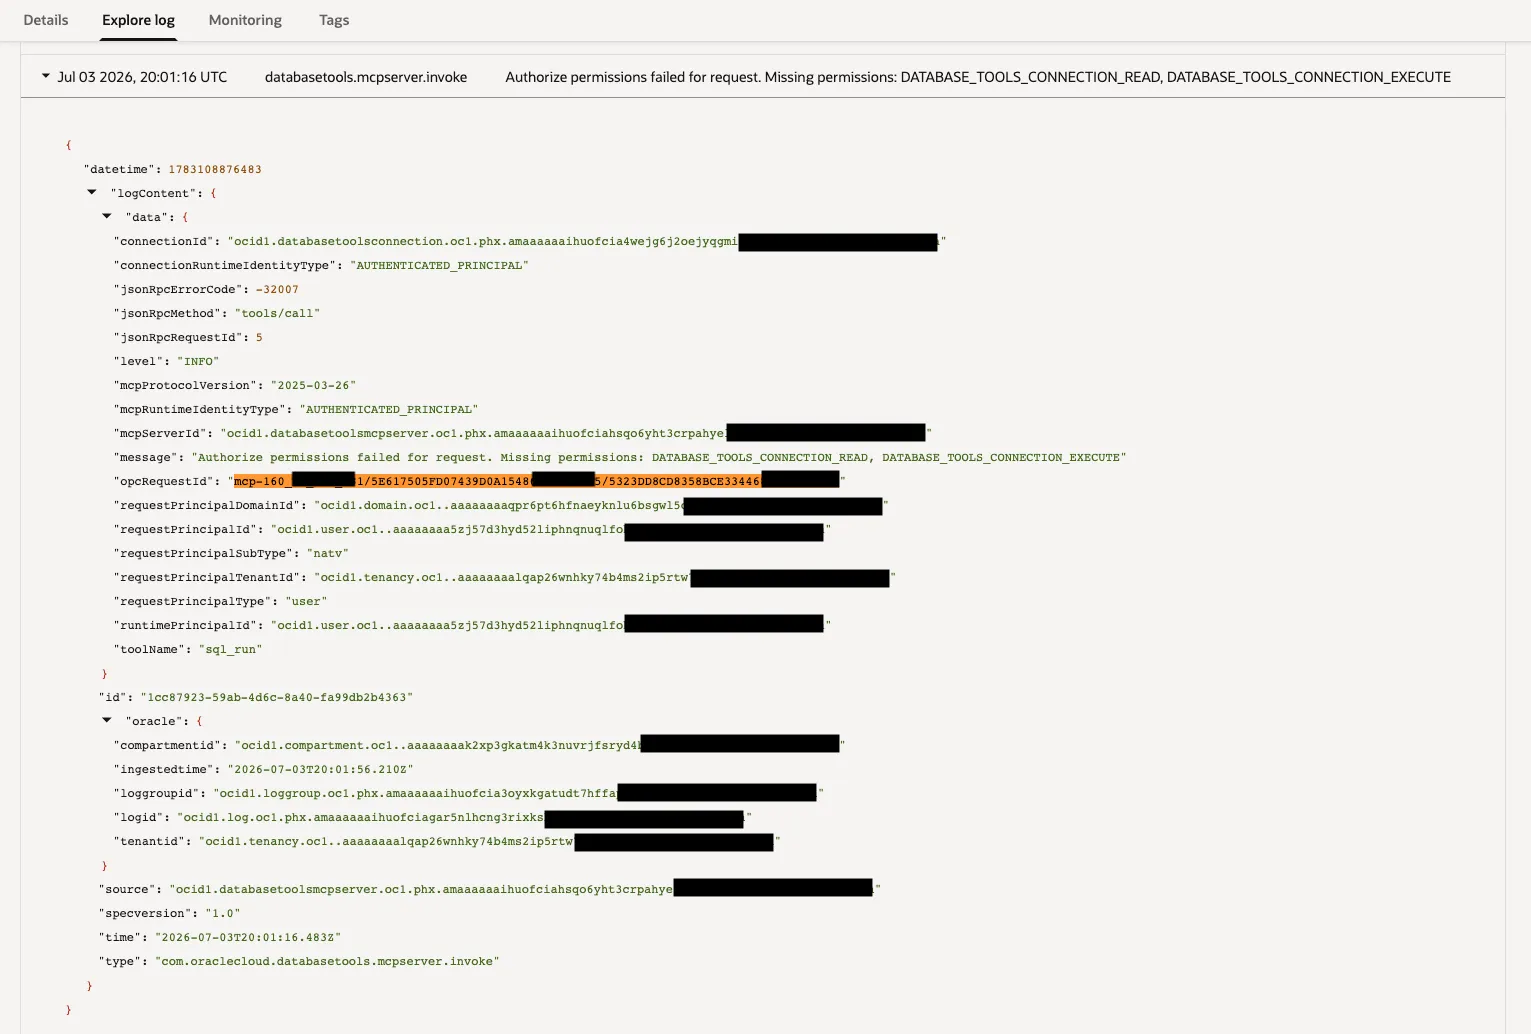Click the connectionId value
Screen dimensions: 1531x1034
pyautogui.click(x=587, y=241)
